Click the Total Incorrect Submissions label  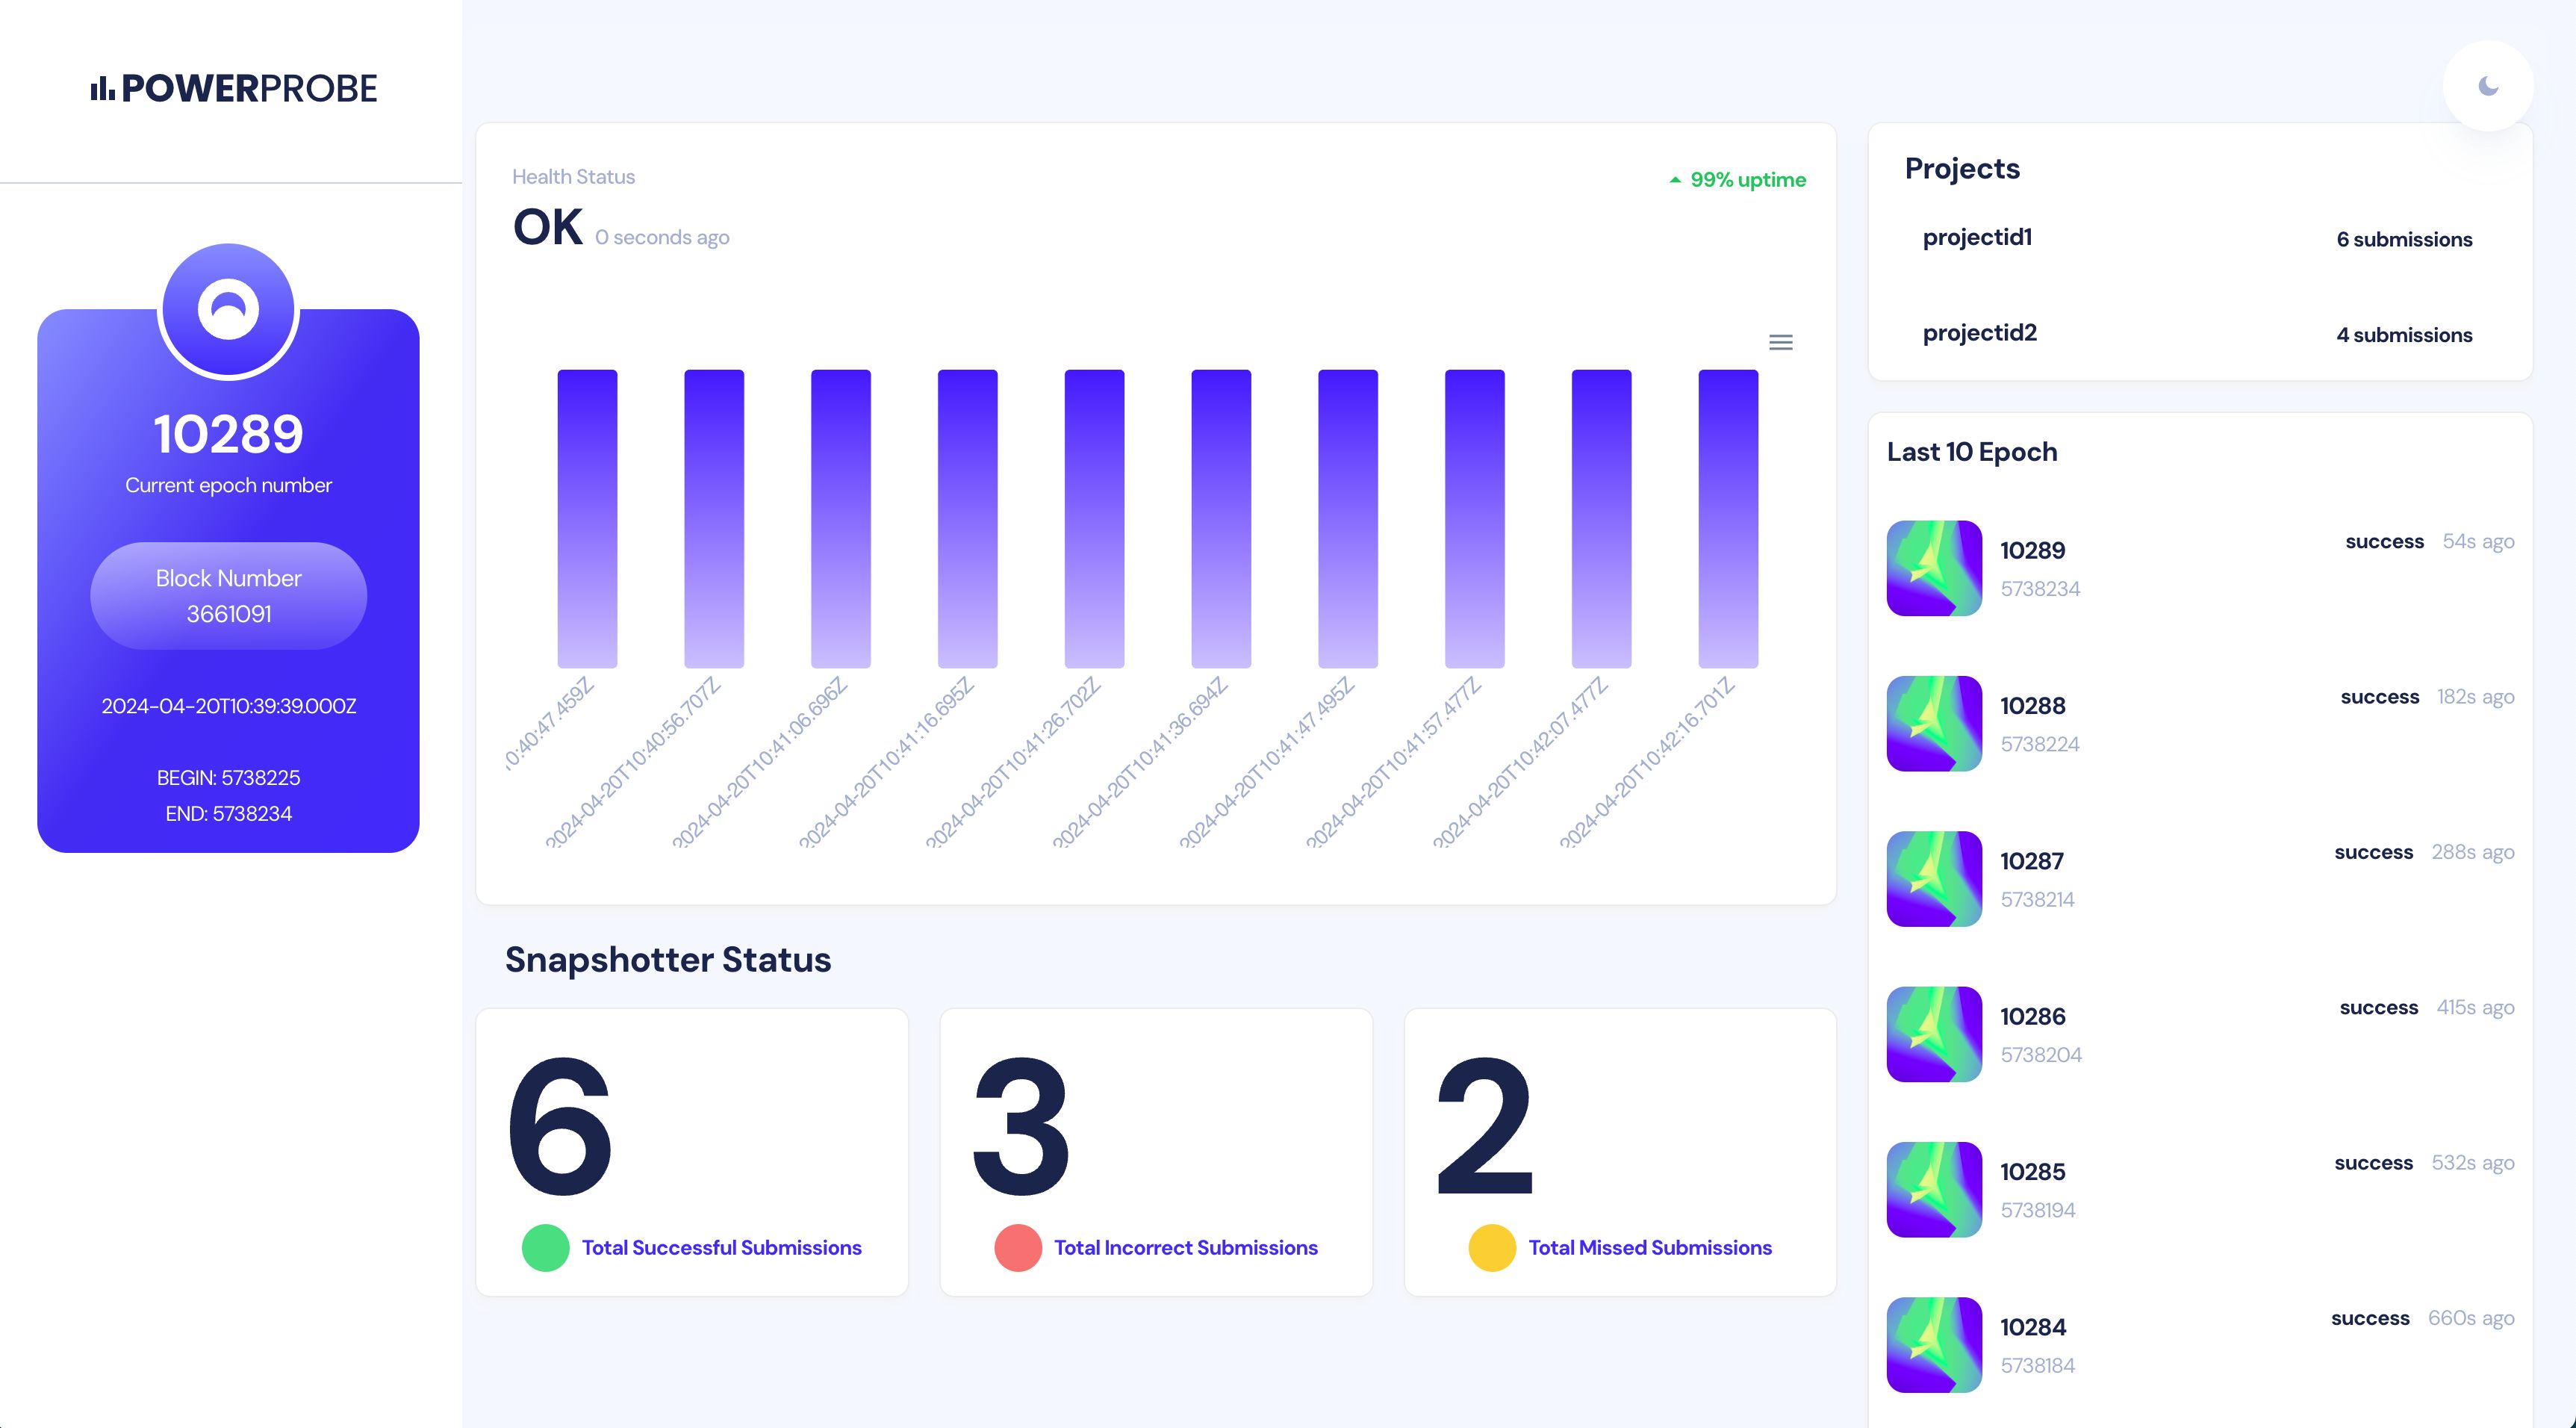[x=1186, y=1248]
